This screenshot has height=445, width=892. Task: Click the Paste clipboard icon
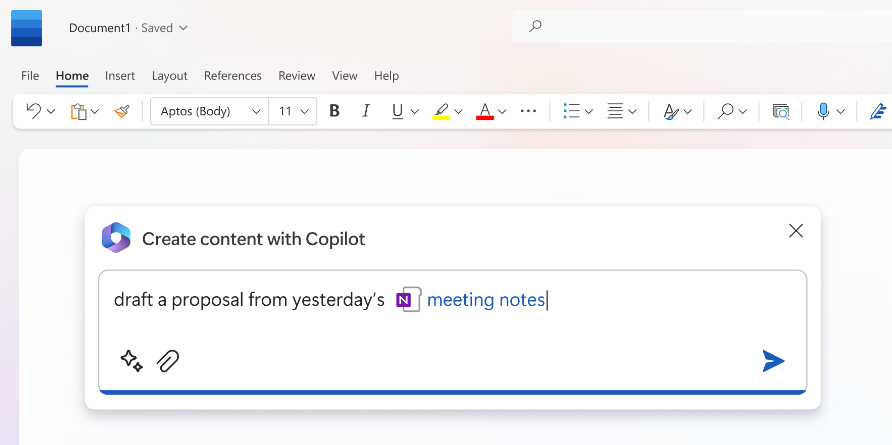(79, 112)
